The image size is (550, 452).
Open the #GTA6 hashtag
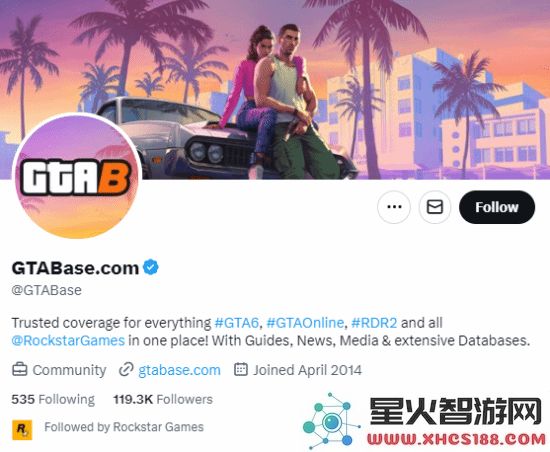236,323
